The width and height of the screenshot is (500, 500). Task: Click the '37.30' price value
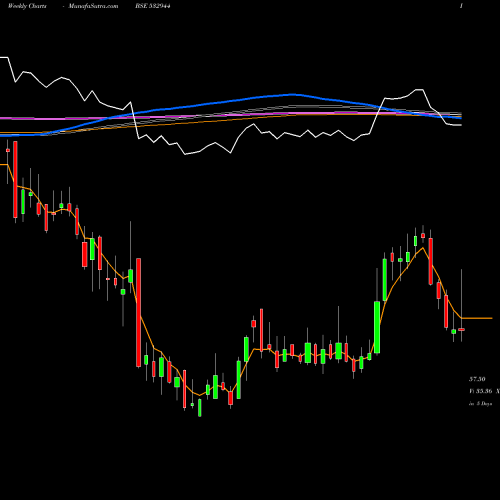pos(477,379)
